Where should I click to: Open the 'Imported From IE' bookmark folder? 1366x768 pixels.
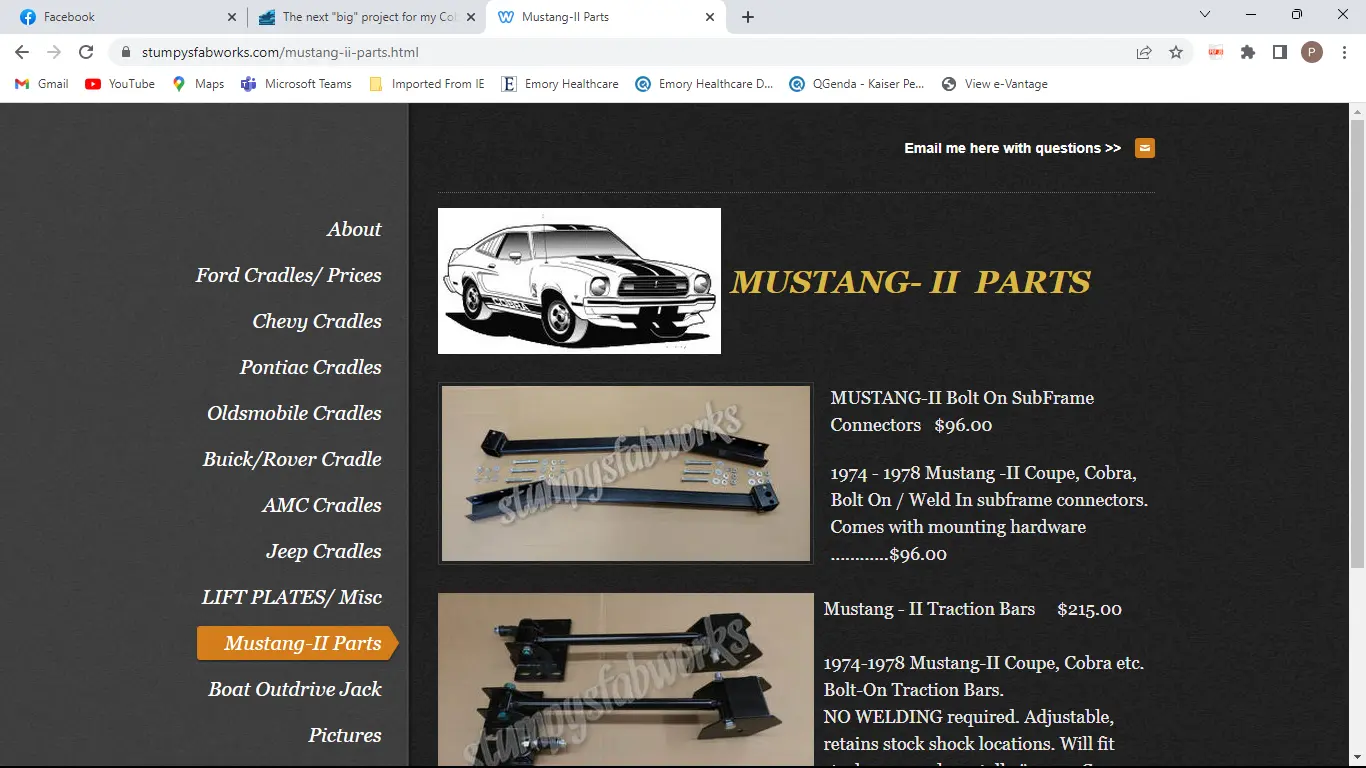coord(427,84)
